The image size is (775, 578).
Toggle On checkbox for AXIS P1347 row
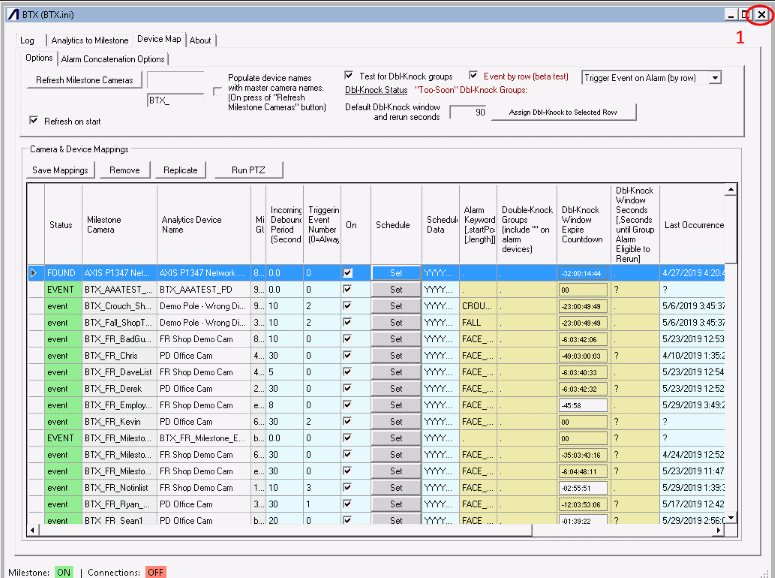click(347, 273)
